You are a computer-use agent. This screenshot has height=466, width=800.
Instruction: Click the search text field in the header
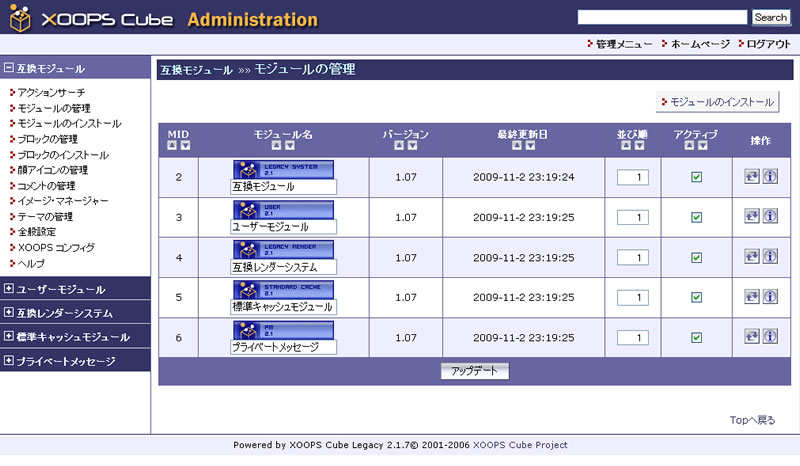pos(662,17)
